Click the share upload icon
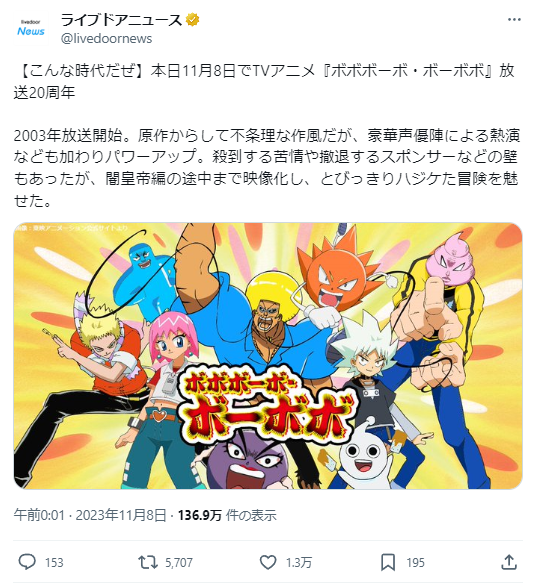Screen dimensions: 536x583 509,562
